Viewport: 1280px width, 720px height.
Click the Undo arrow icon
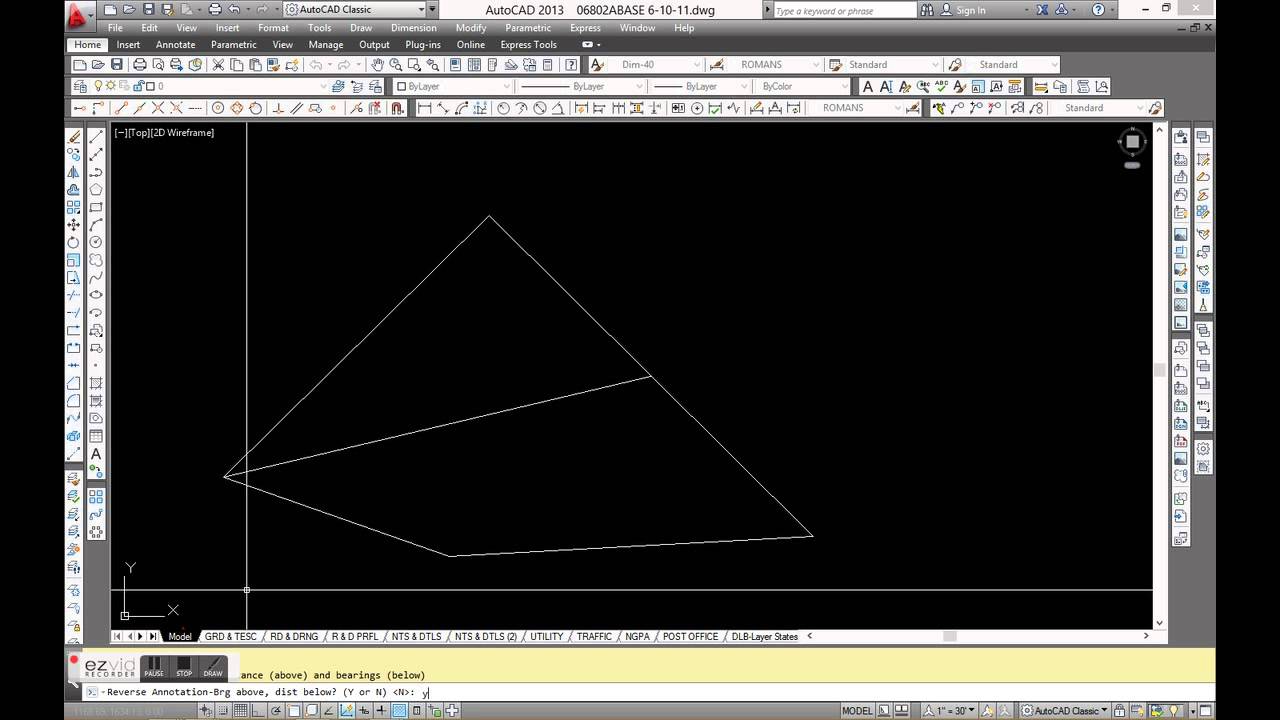pyautogui.click(x=316, y=65)
